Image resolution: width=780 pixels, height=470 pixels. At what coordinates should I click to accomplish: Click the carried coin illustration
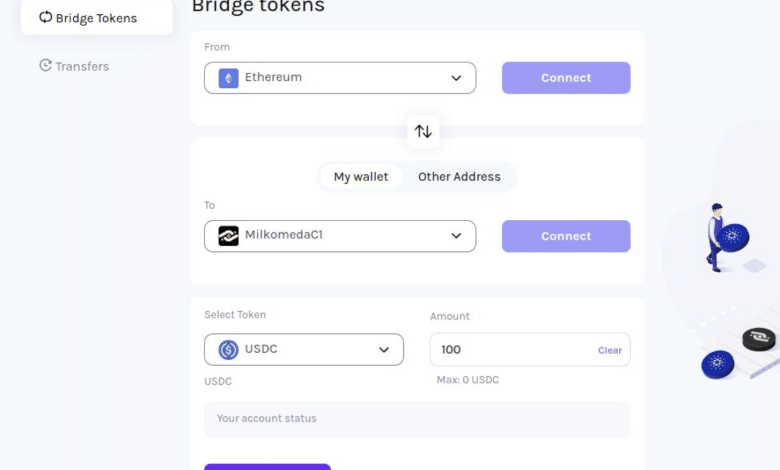click(733, 237)
